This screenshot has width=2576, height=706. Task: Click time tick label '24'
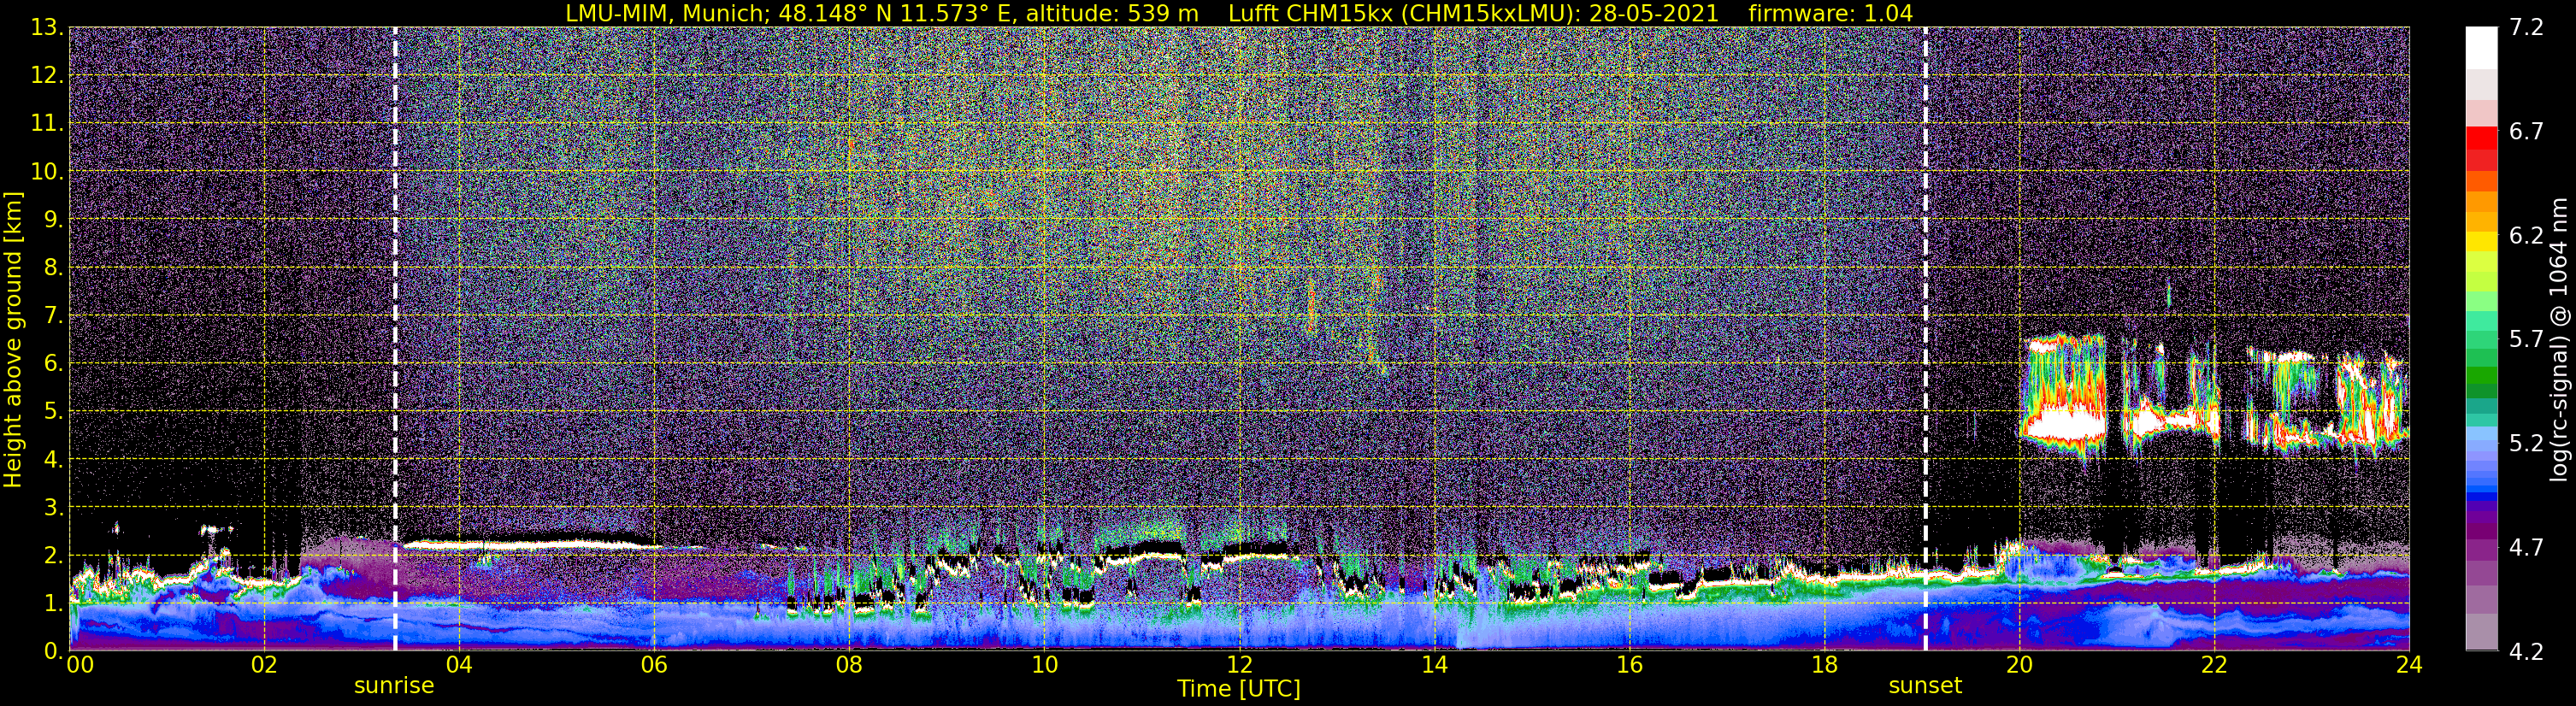[2409, 665]
